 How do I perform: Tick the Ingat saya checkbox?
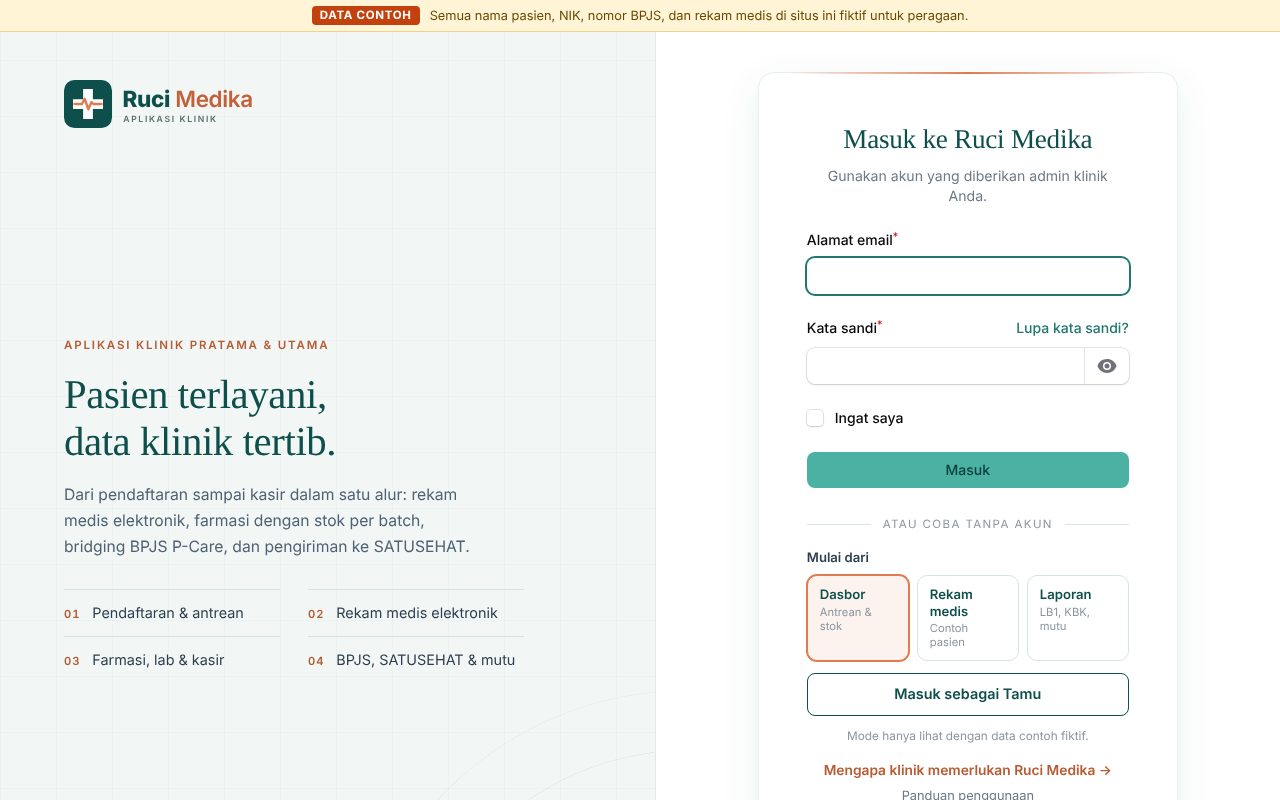(x=815, y=418)
